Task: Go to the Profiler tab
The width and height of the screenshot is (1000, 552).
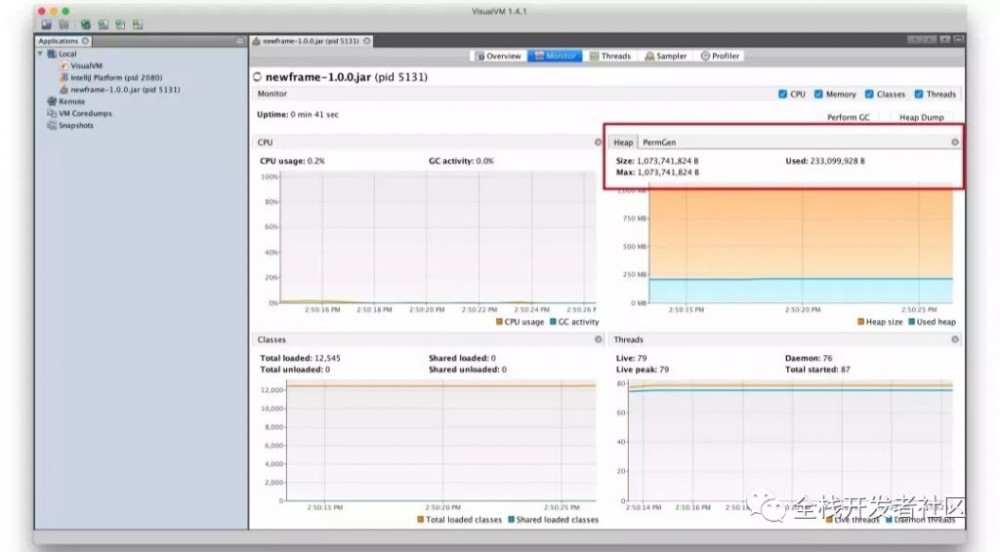Action: click(x=720, y=56)
